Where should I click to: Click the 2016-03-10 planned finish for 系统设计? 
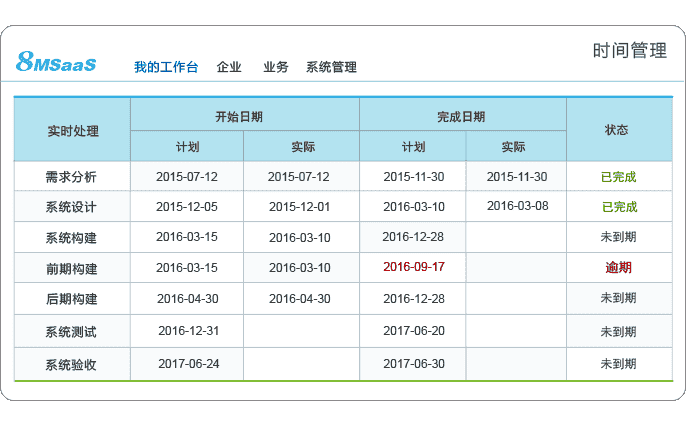(x=414, y=206)
